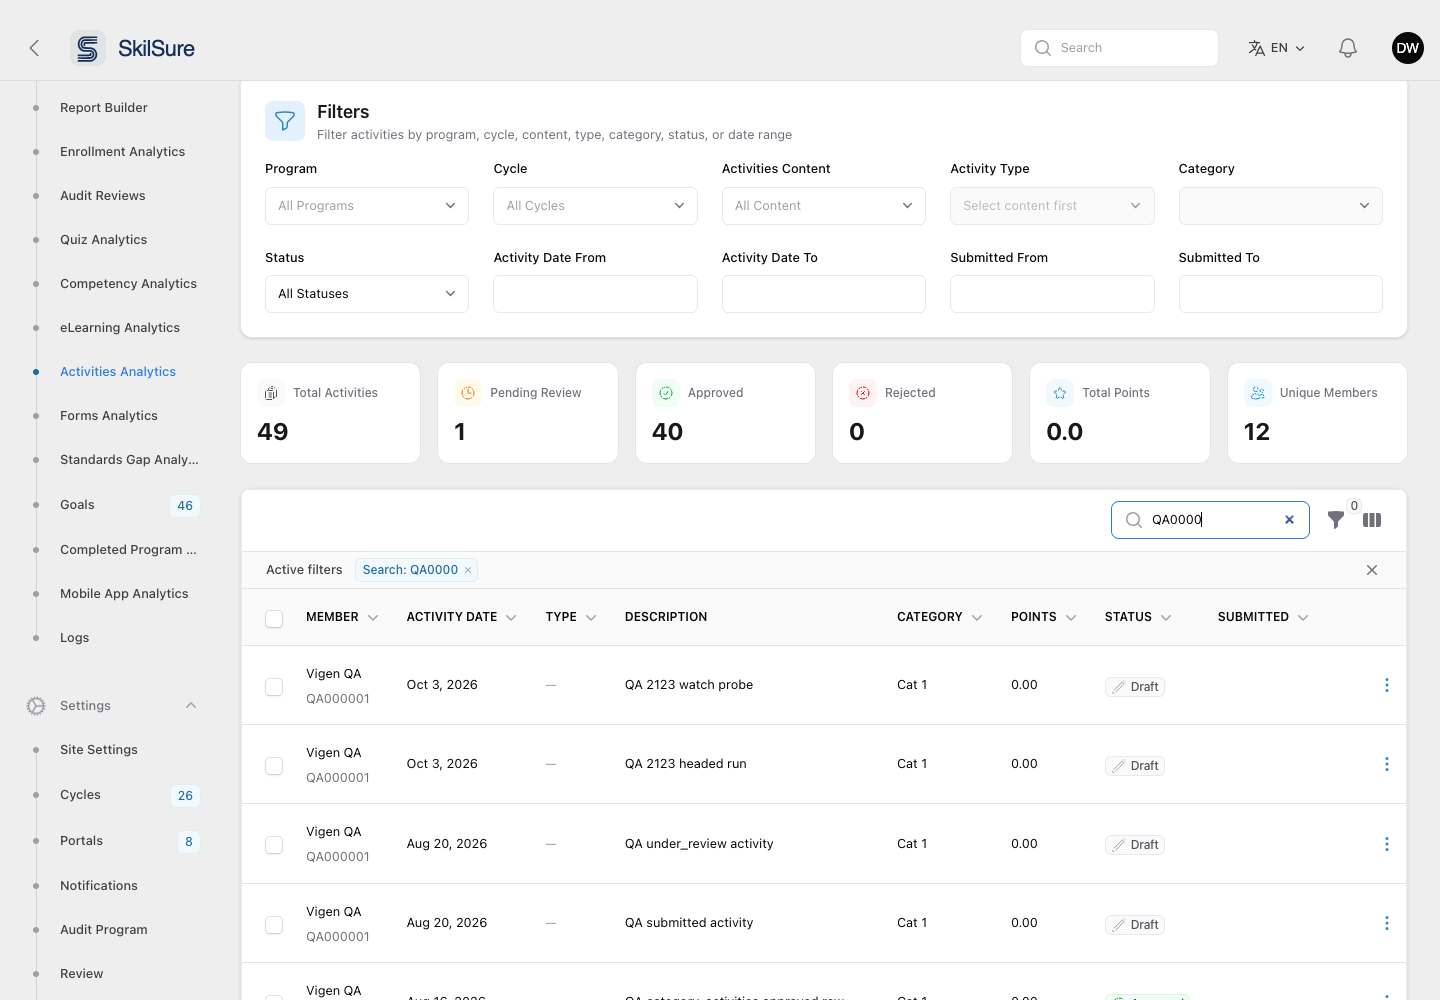
Task: Open the Cycles settings page
Action: coord(80,795)
